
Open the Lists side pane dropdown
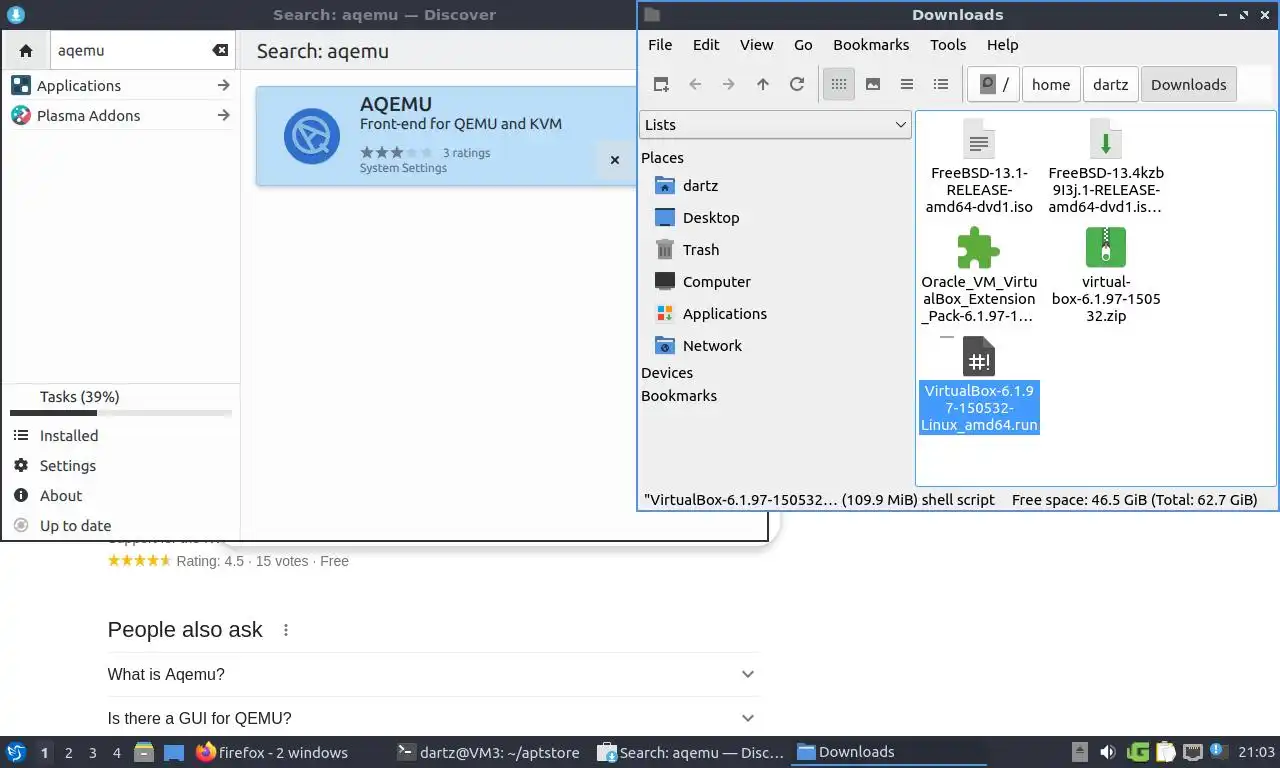pos(775,125)
